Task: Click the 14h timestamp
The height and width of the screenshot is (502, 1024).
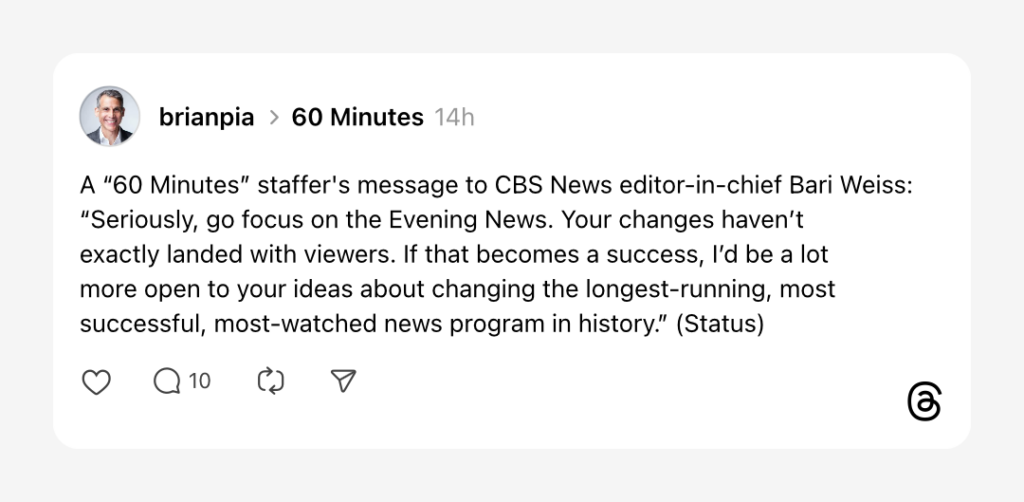Action: pos(455,118)
